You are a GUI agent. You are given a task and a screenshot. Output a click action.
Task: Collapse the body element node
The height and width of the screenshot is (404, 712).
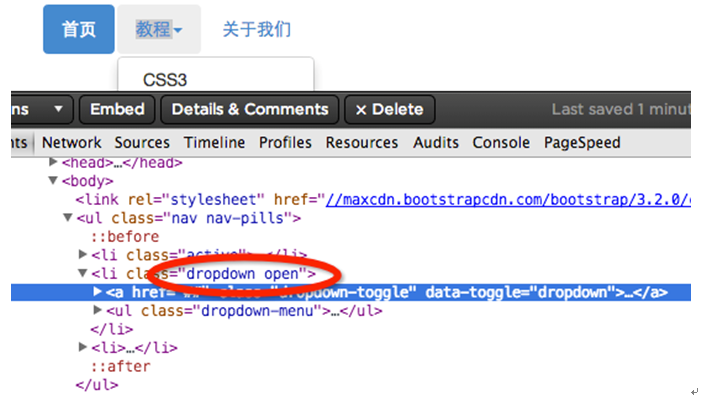pos(53,181)
